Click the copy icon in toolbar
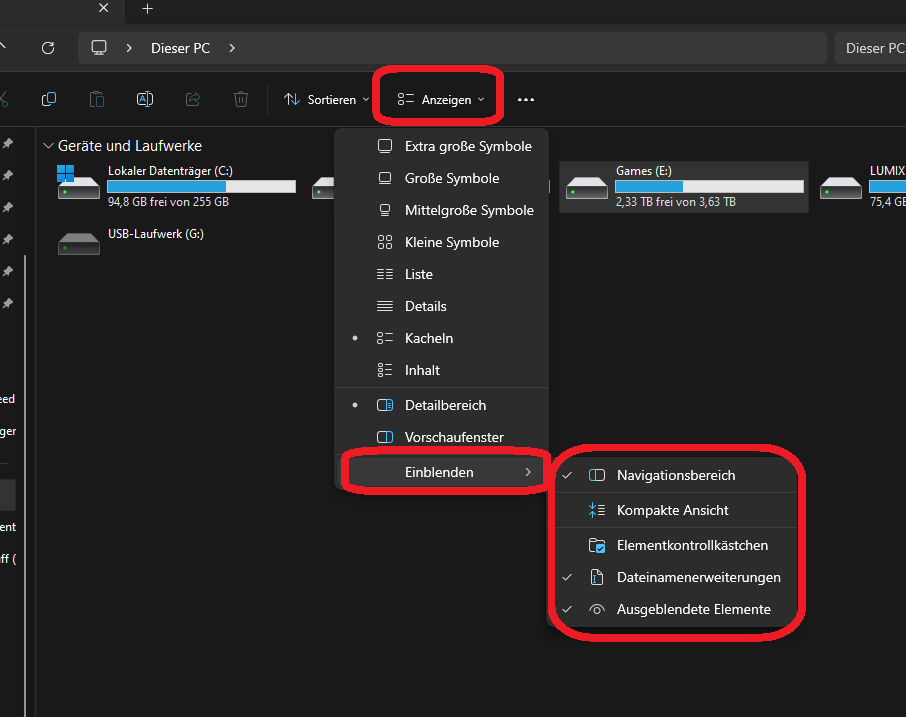Image resolution: width=906 pixels, height=717 pixels. [x=49, y=99]
